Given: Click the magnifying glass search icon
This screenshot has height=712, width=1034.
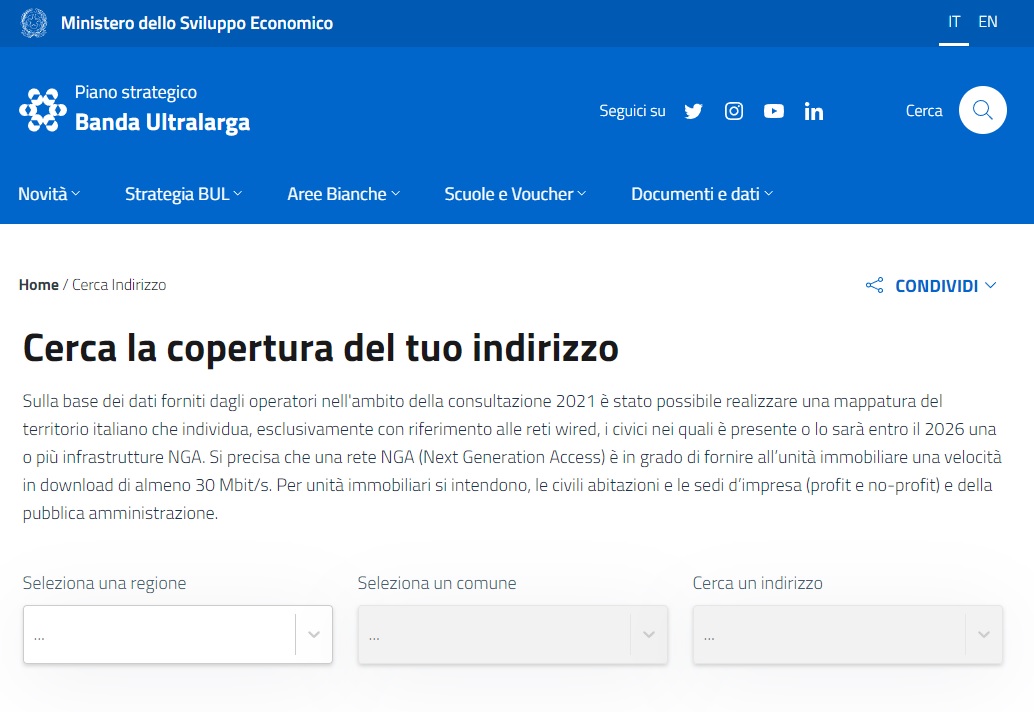Looking at the screenshot, I should point(982,110).
